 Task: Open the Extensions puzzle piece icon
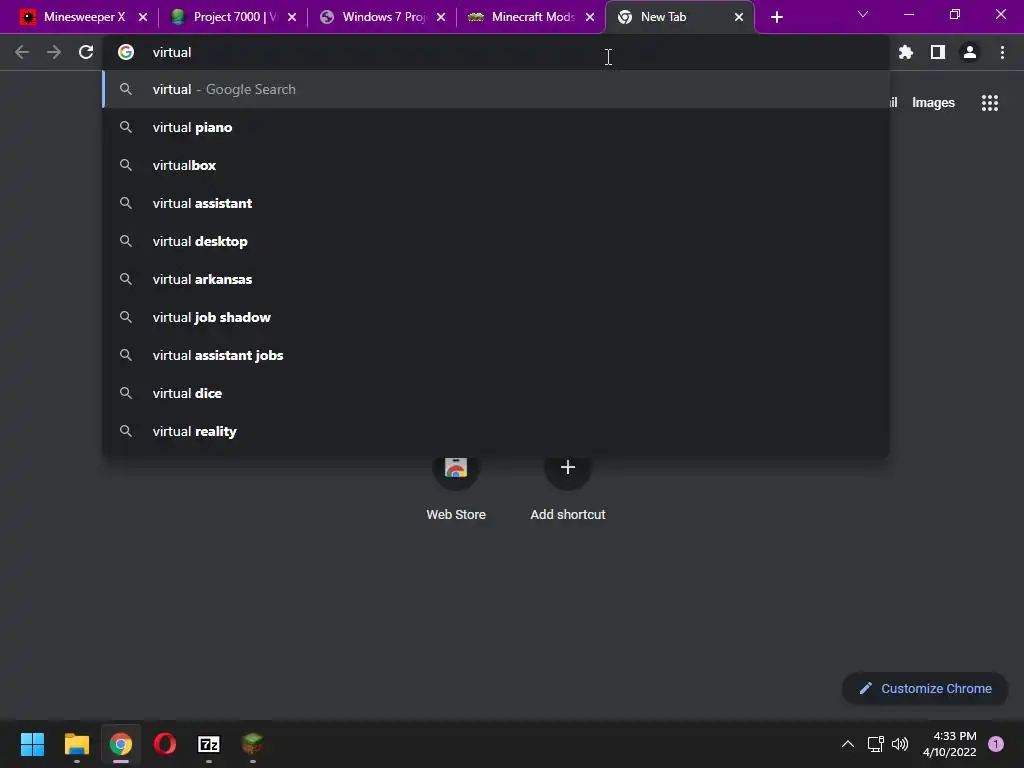[905, 52]
